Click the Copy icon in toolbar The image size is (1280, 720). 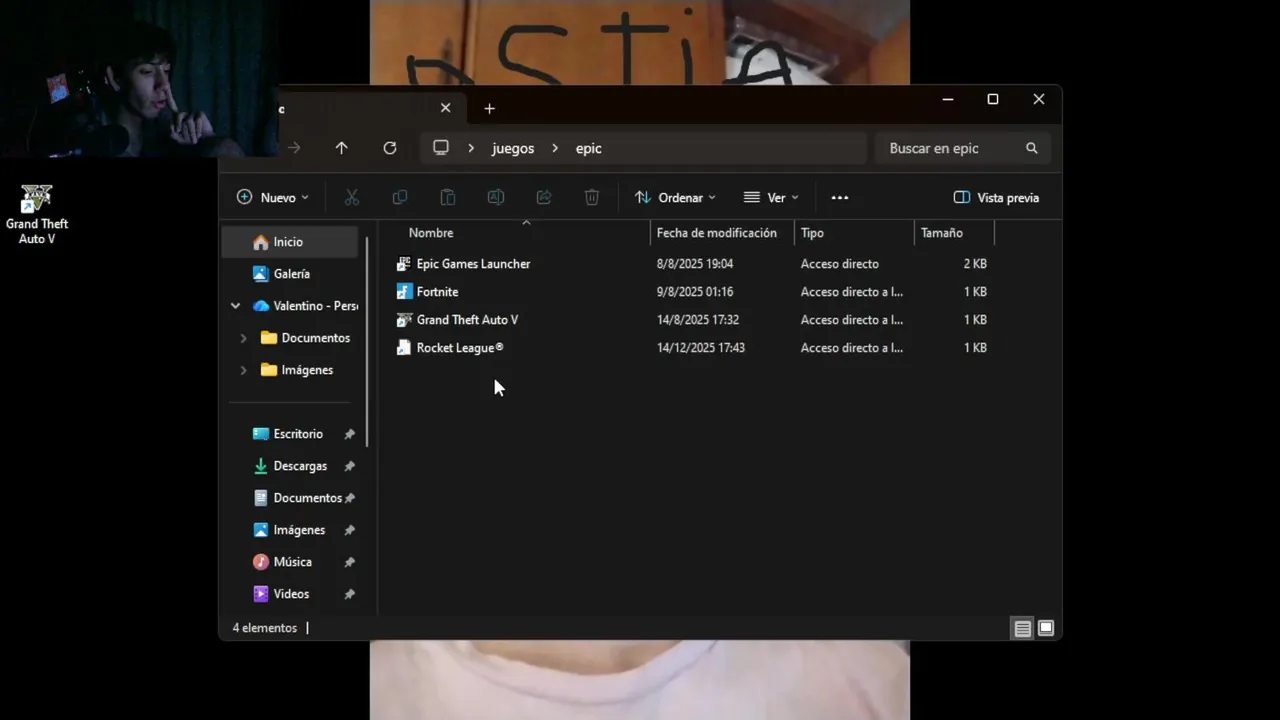pos(400,198)
